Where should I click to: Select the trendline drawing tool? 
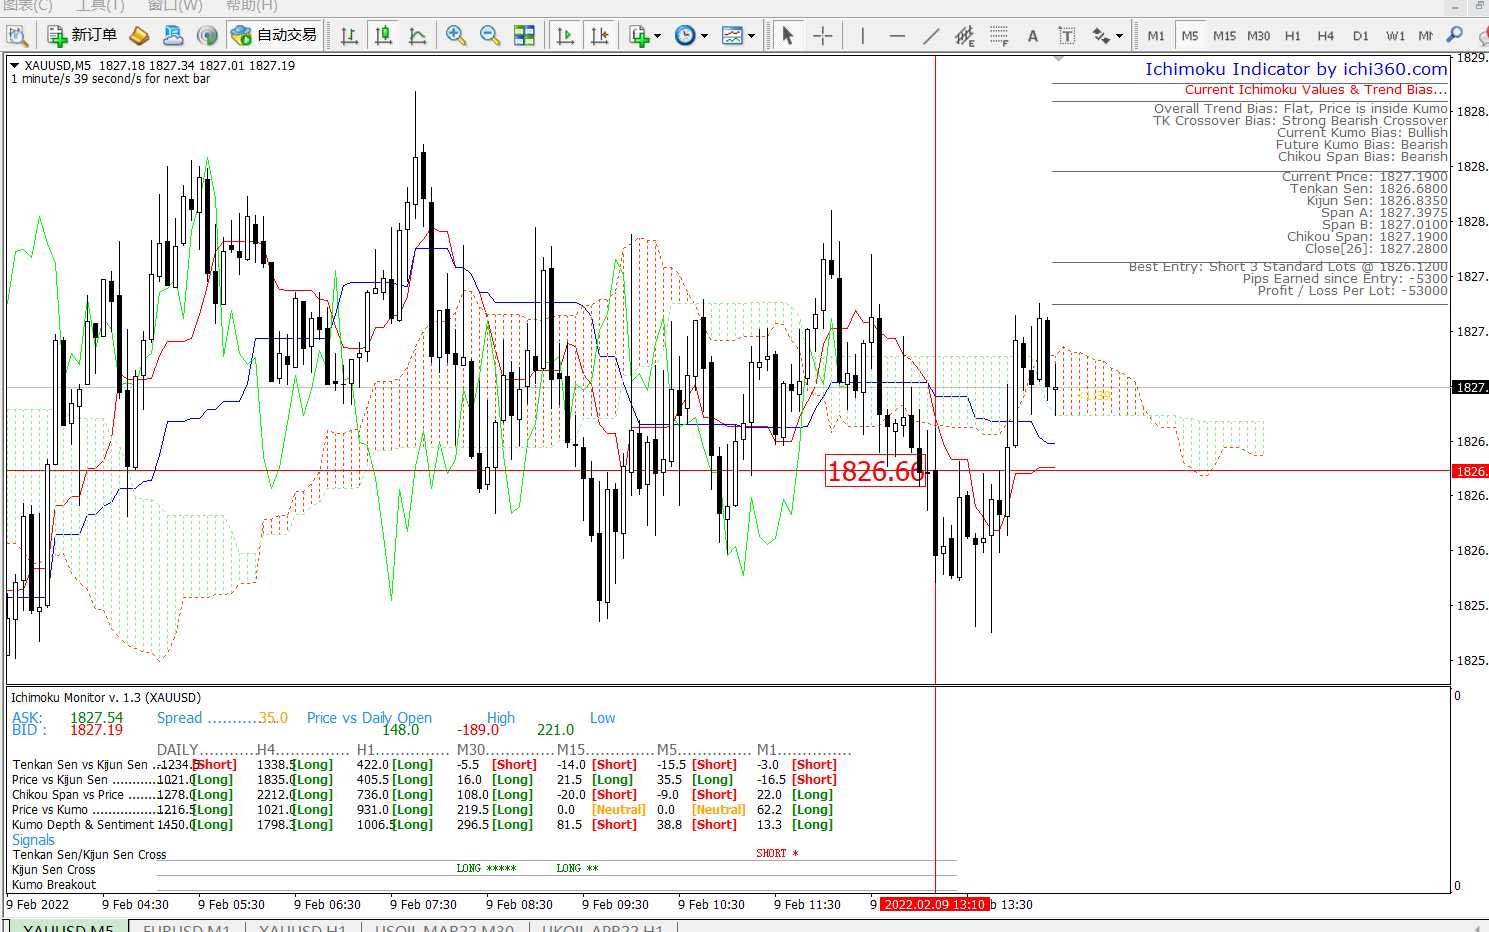coord(930,36)
